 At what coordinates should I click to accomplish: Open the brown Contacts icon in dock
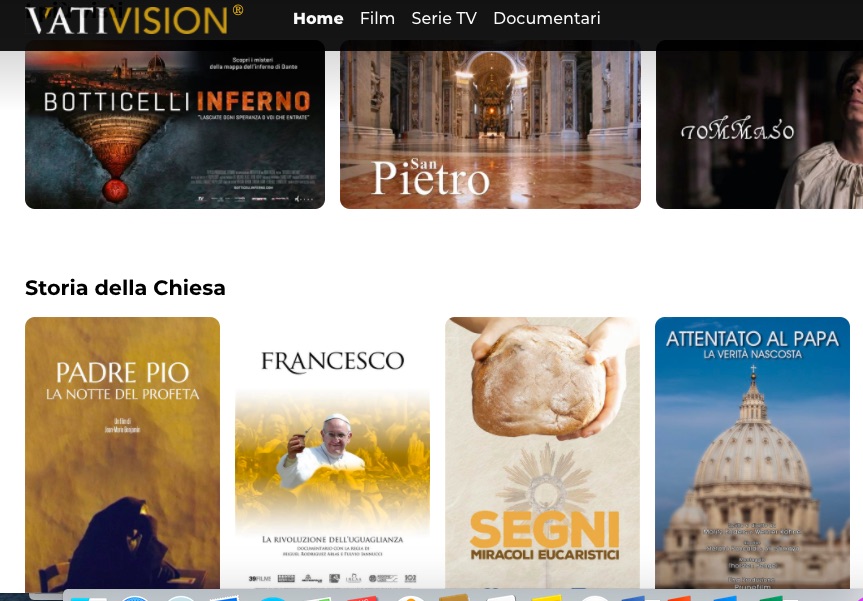[454, 598]
